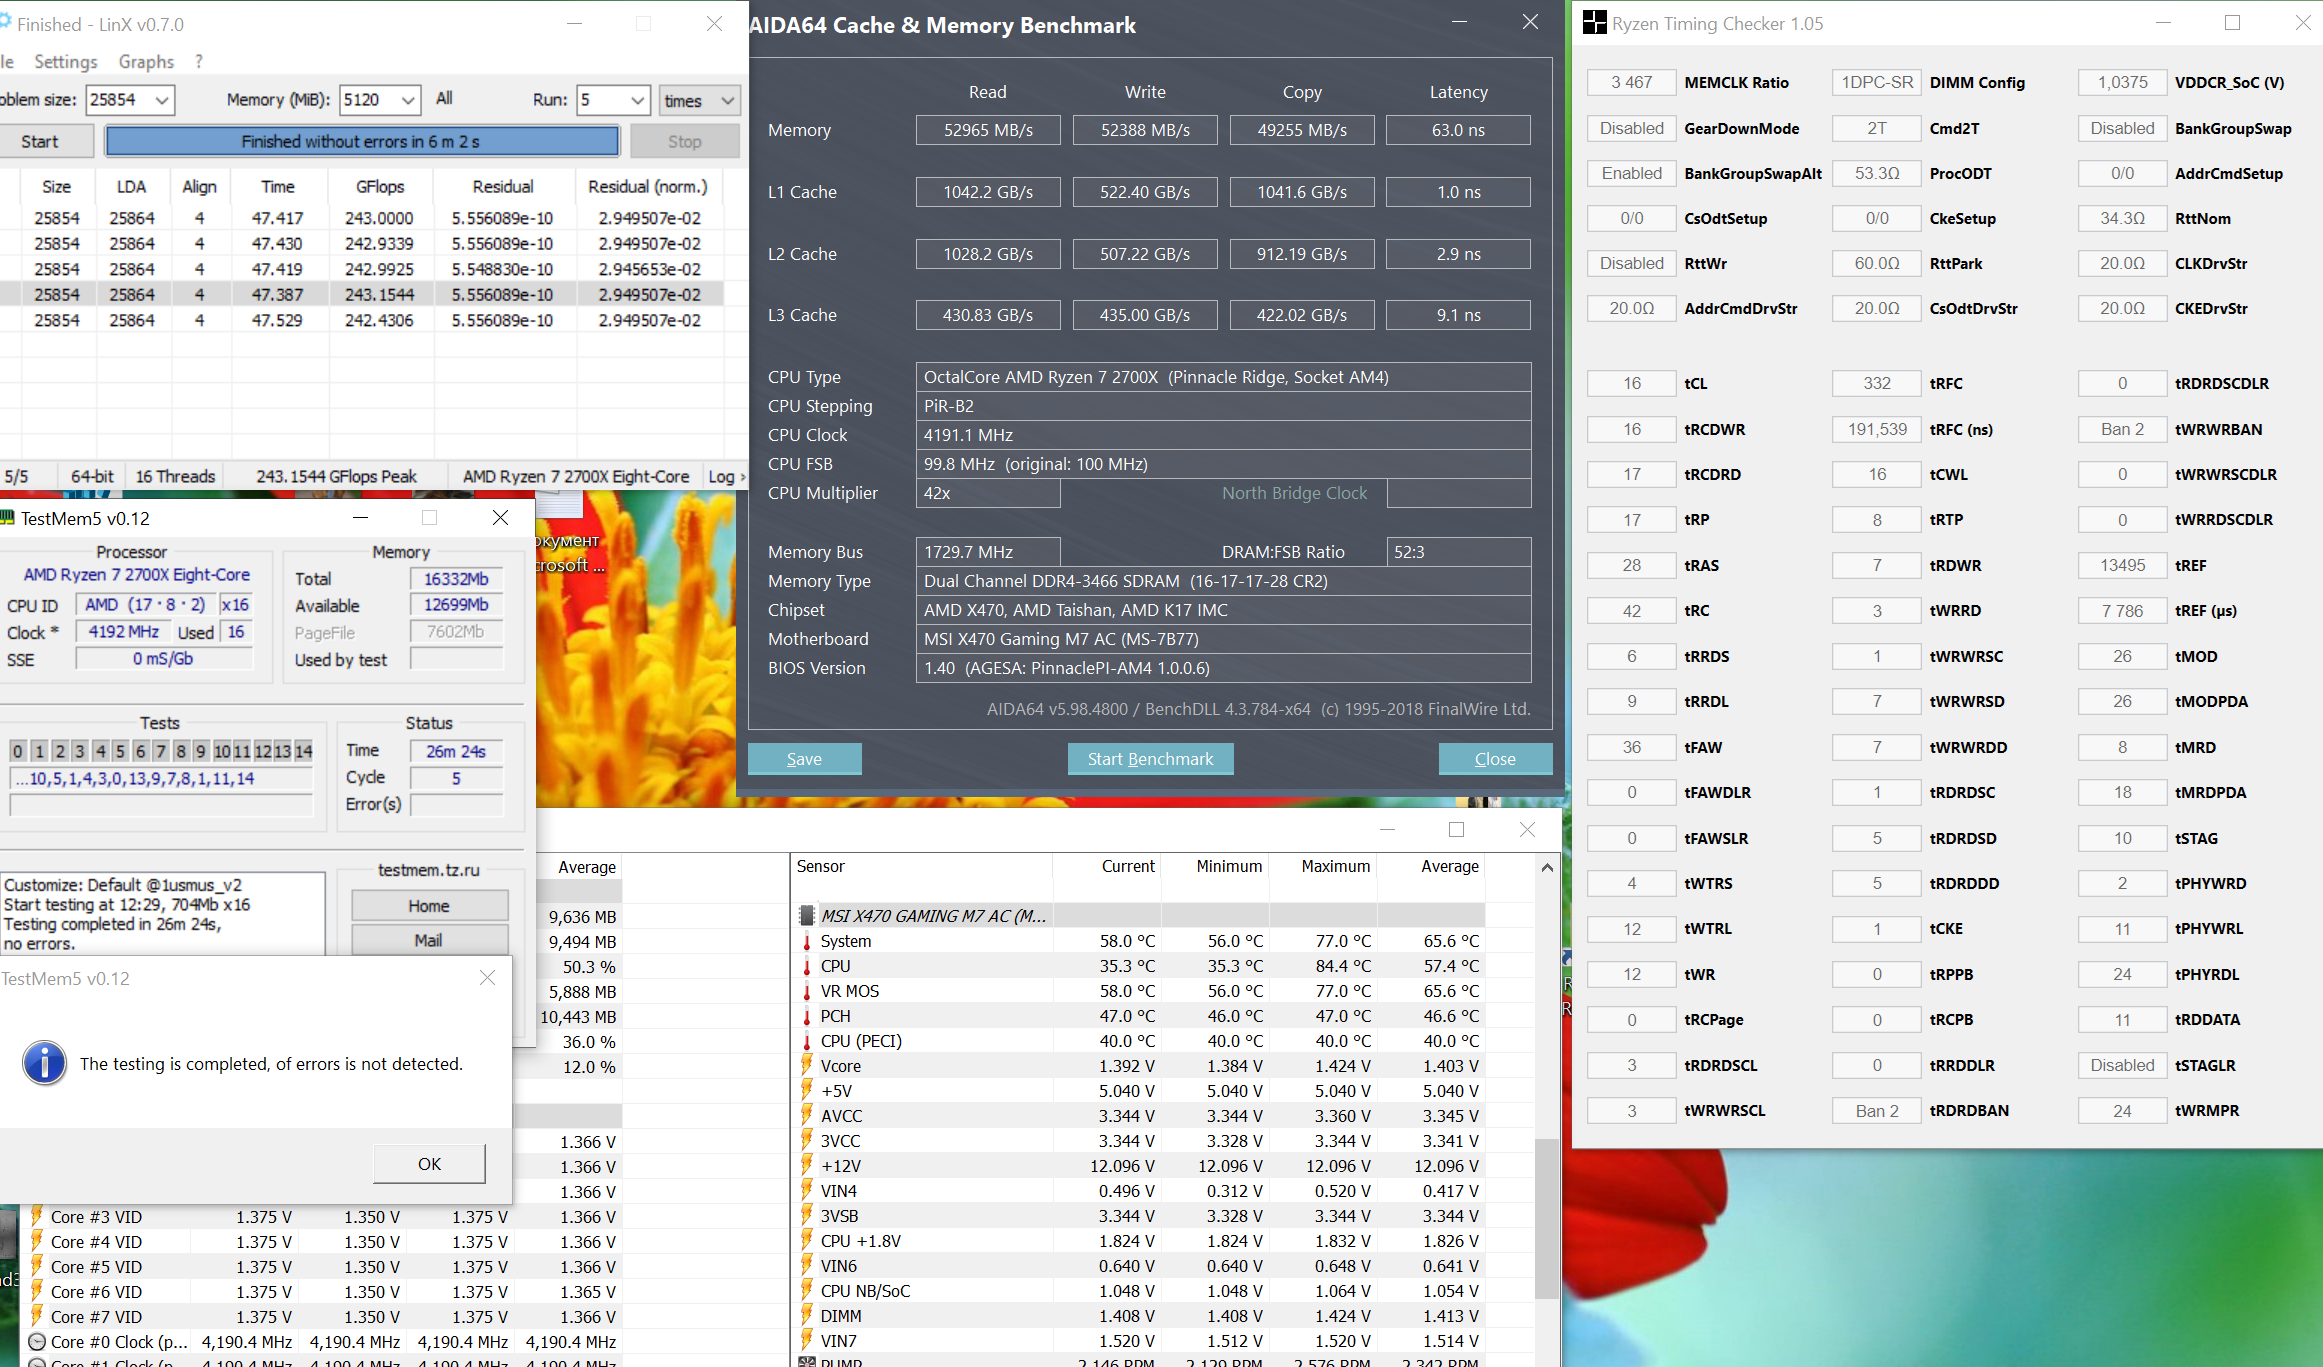Image resolution: width=2323 pixels, height=1367 pixels.
Task: Click the TestMem5 title bar icon
Action: [8, 518]
